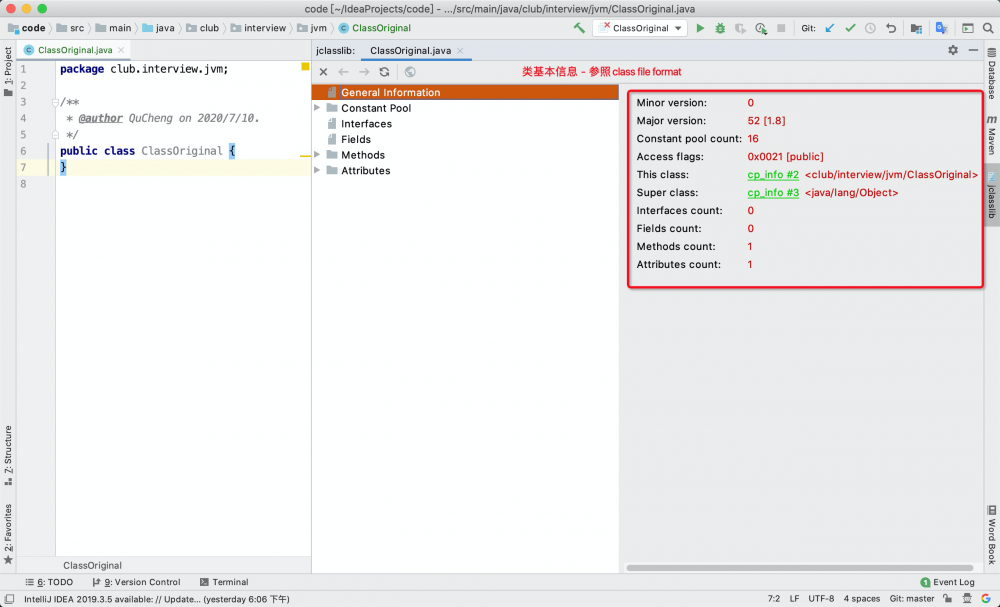
Task: Click the horizontal scrollbar in details panel
Action: (800, 567)
